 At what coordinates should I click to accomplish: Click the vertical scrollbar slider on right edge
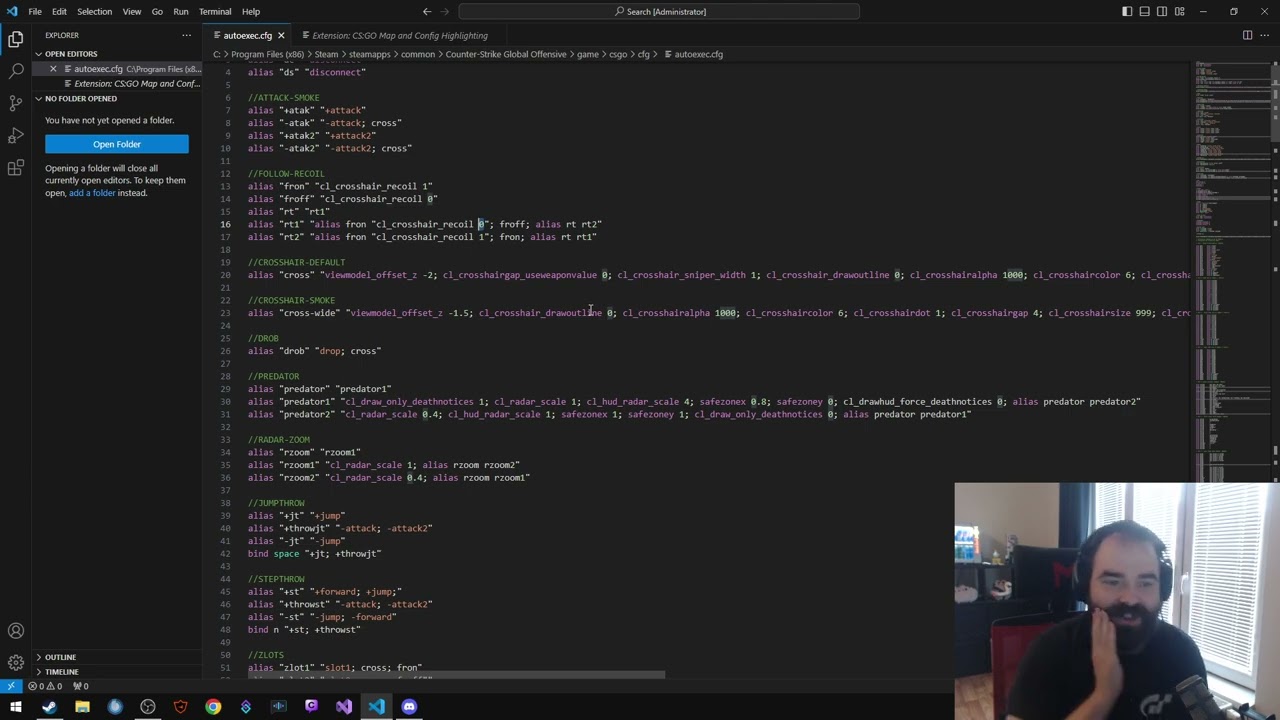click(1274, 104)
